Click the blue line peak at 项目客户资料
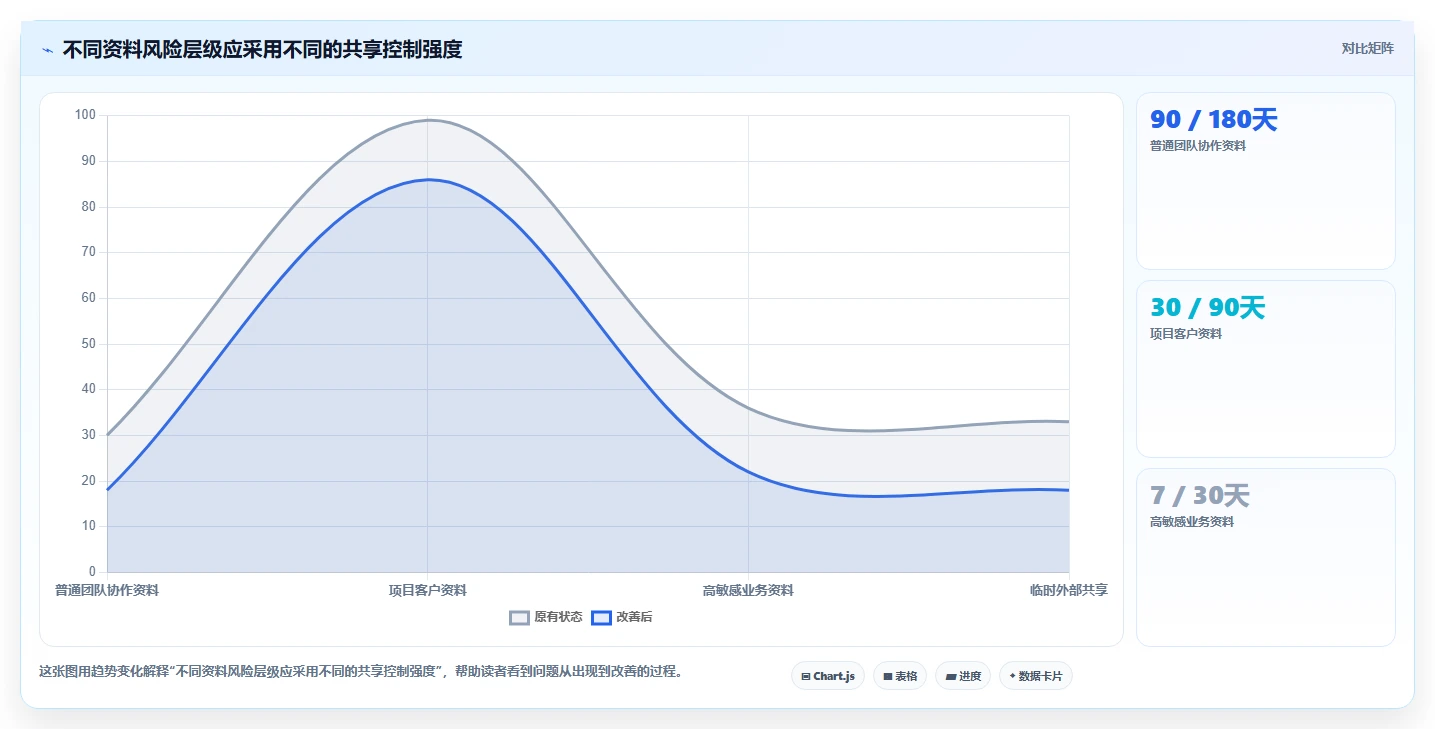The width and height of the screenshot is (1435, 729). click(428, 180)
